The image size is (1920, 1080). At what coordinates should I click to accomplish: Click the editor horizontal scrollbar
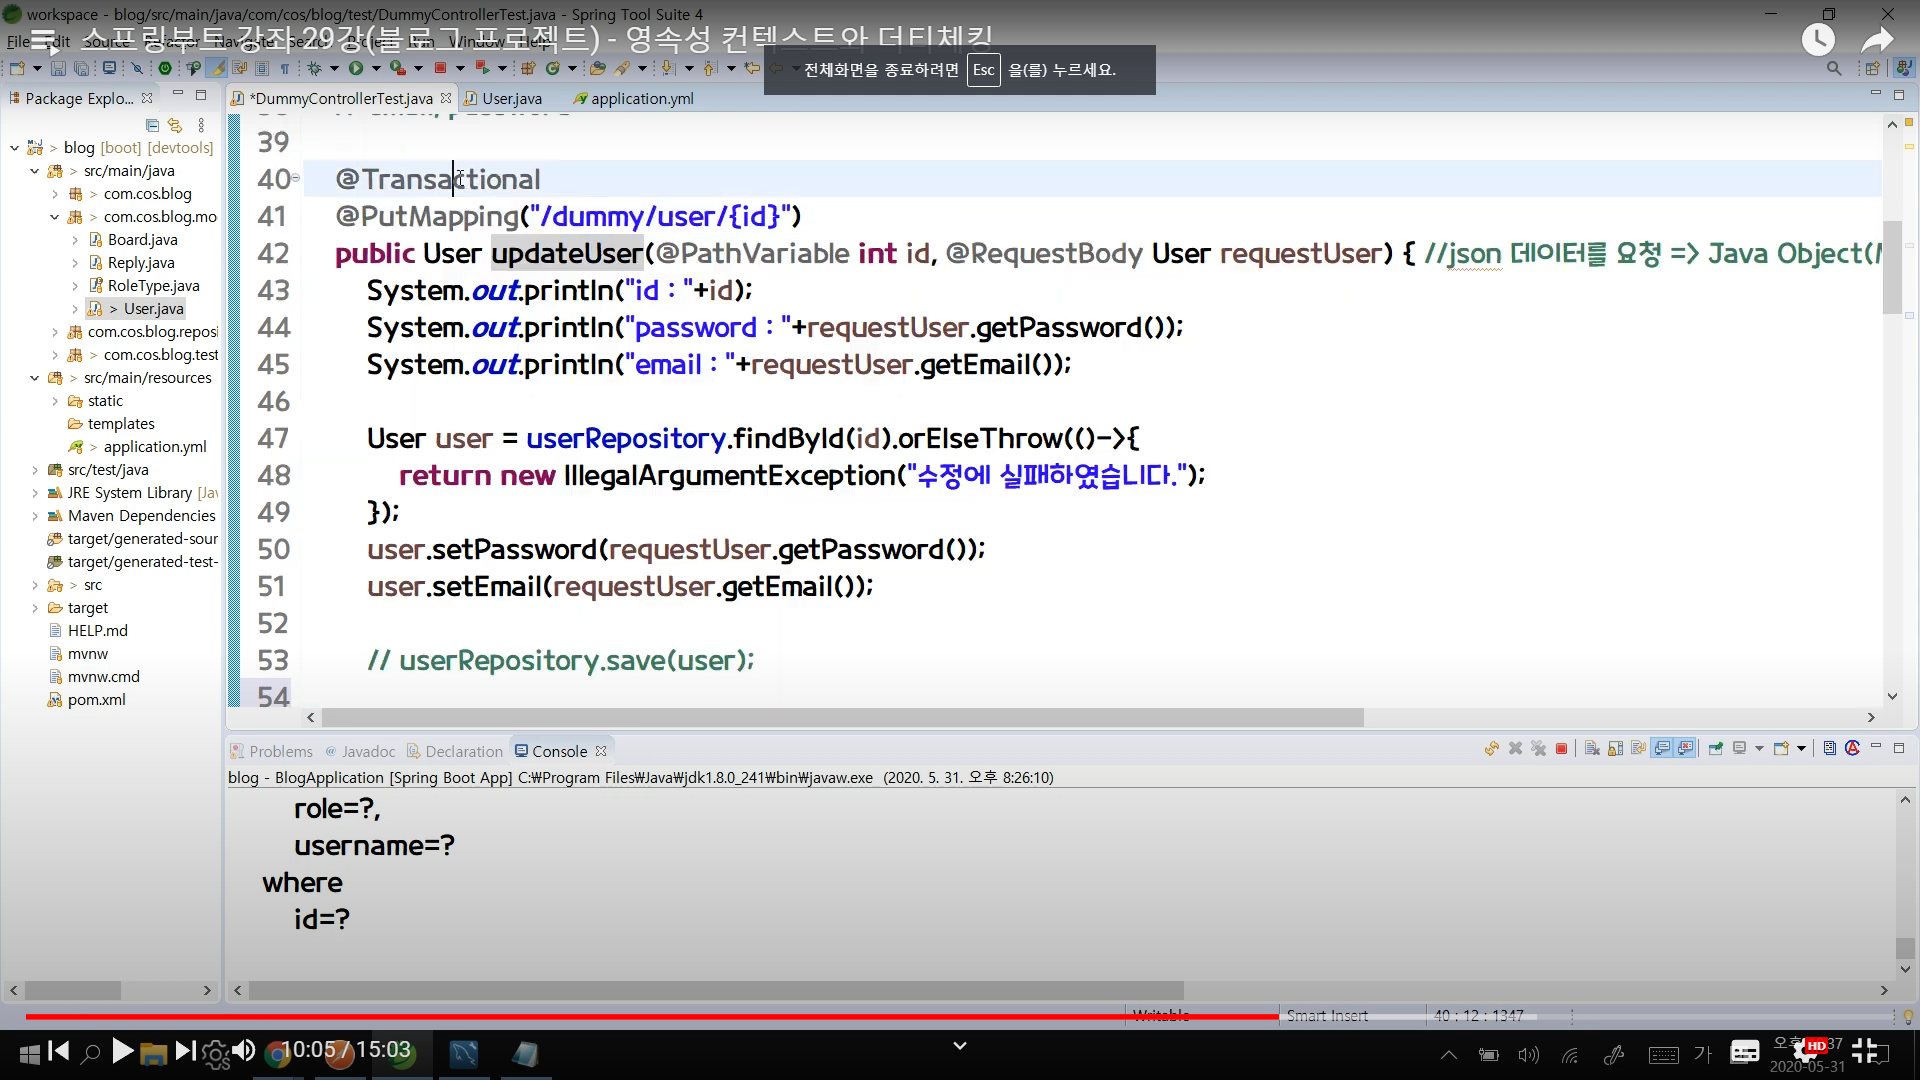(x=842, y=718)
